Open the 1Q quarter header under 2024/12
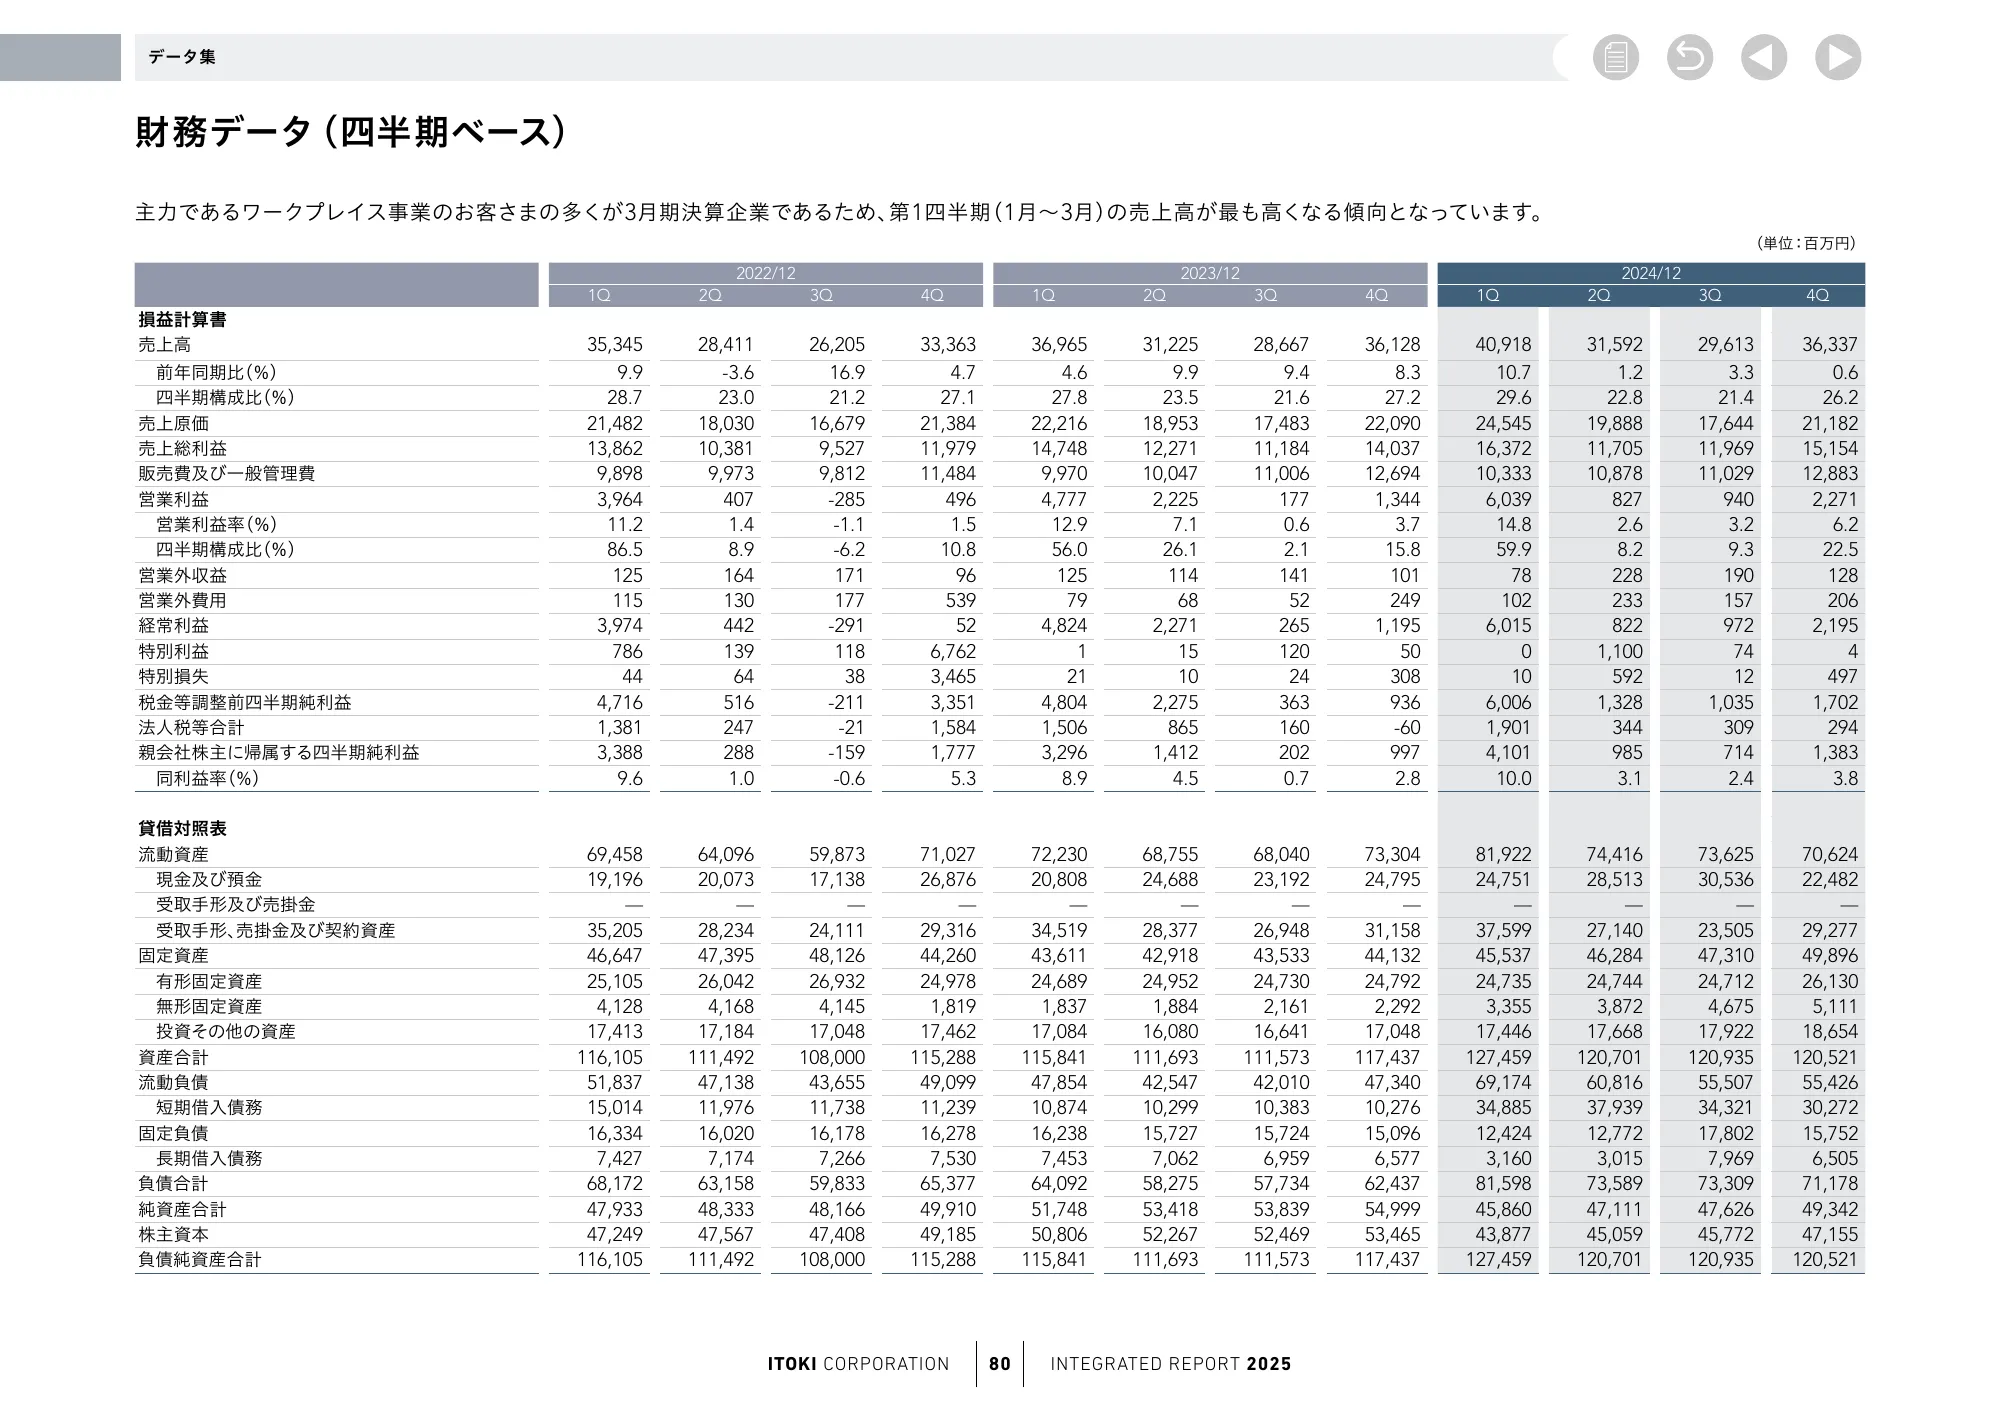Screen dimensions: 2000x1415 (1487, 294)
